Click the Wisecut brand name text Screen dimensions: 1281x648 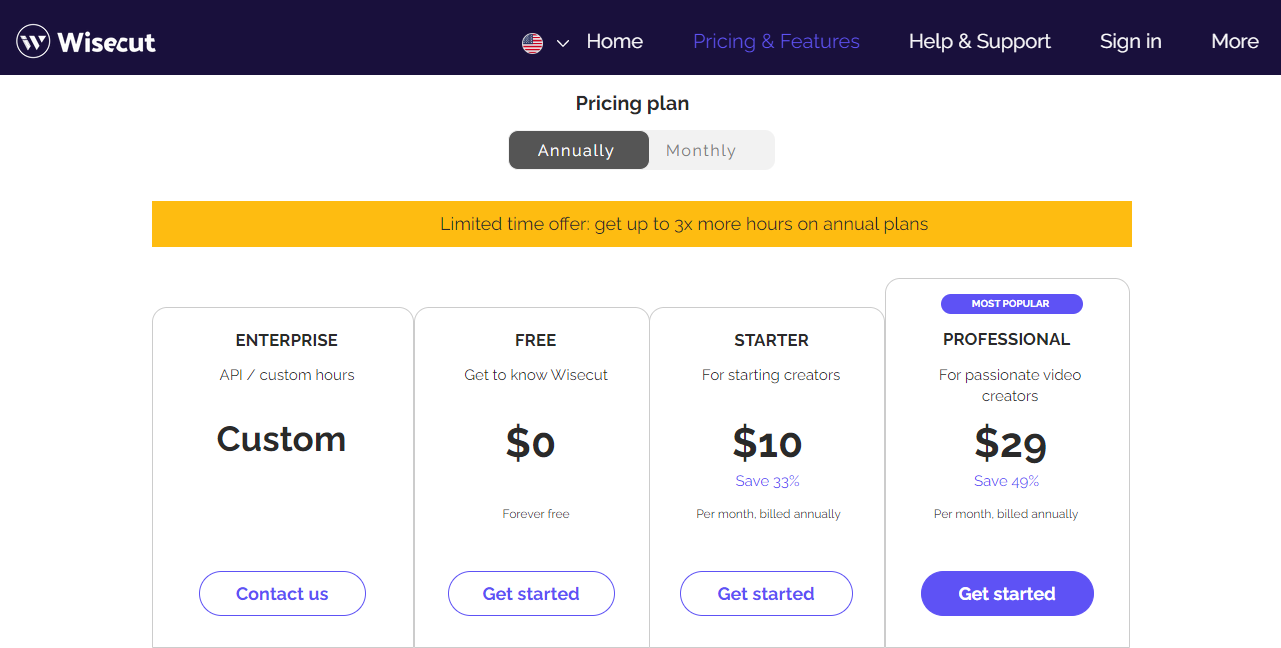coord(106,42)
